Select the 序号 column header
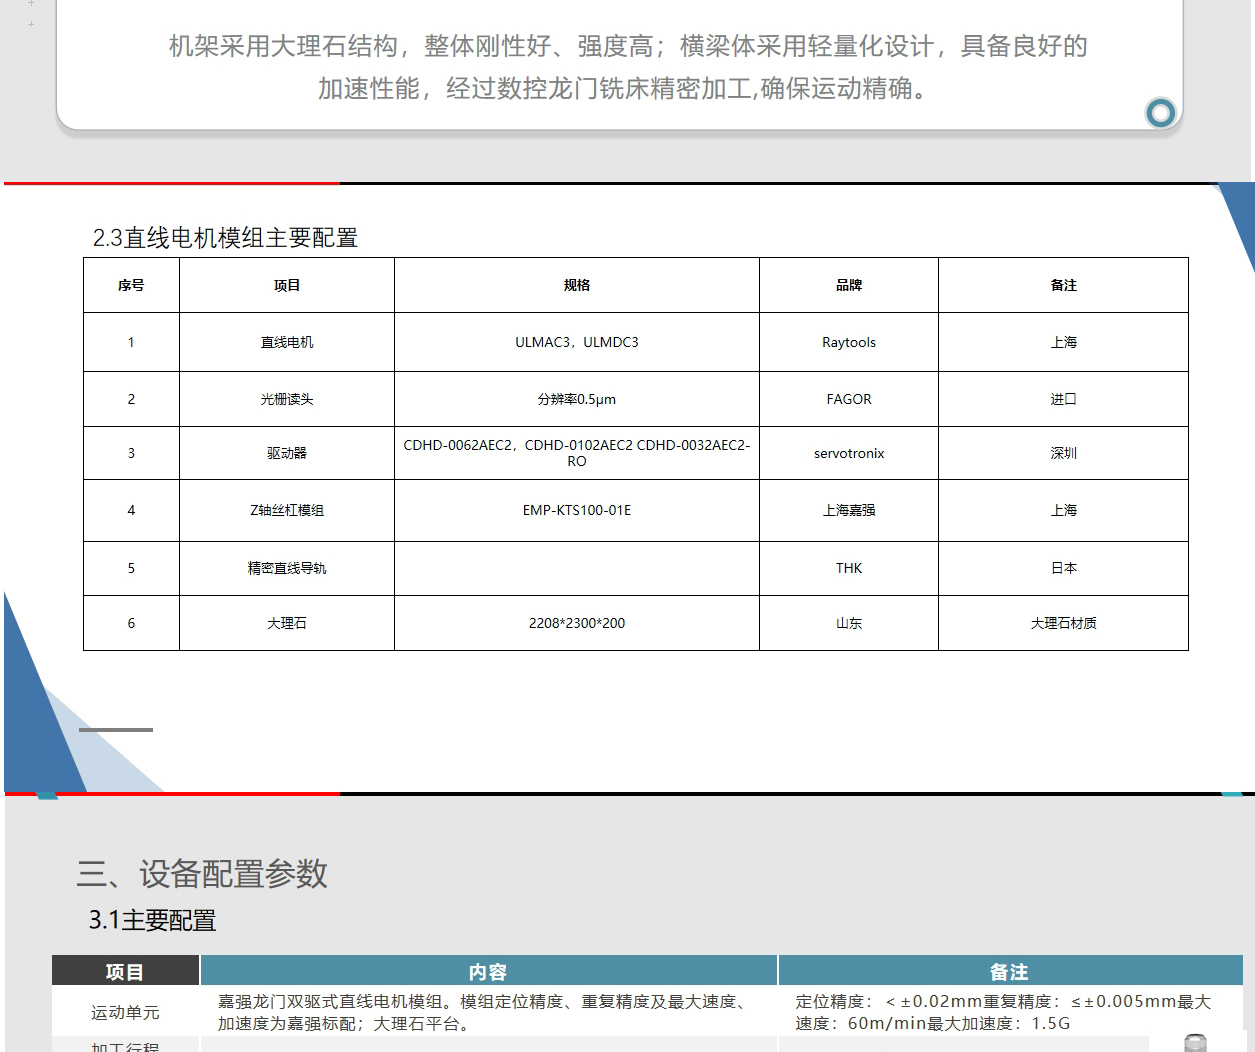Viewport: 1255px width, 1052px height. click(131, 286)
